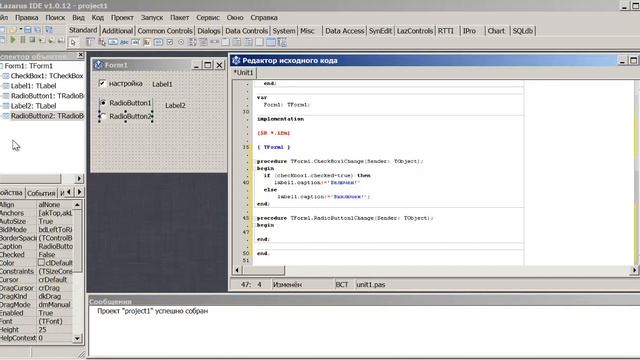Select the TMainMenu palette component

[x=90, y=42]
